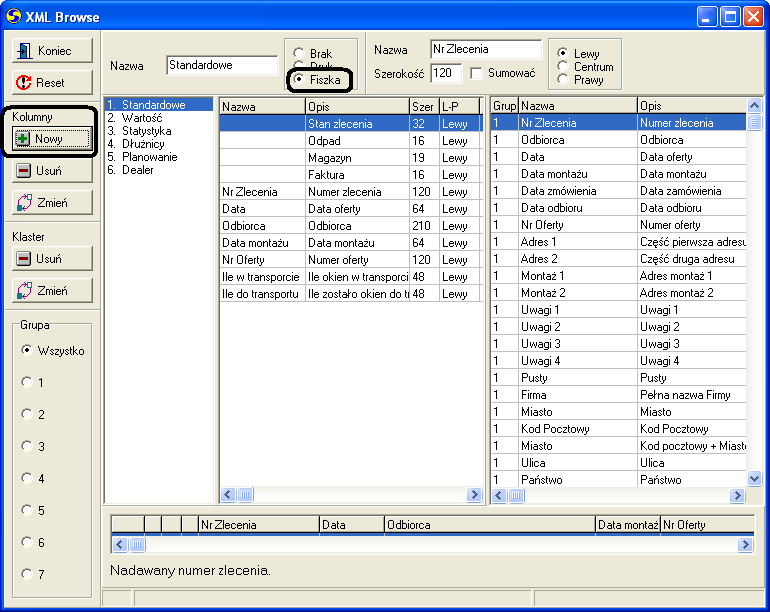
Task: Click middle table horizontal scroll left arrow
Action: tap(228, 495)
